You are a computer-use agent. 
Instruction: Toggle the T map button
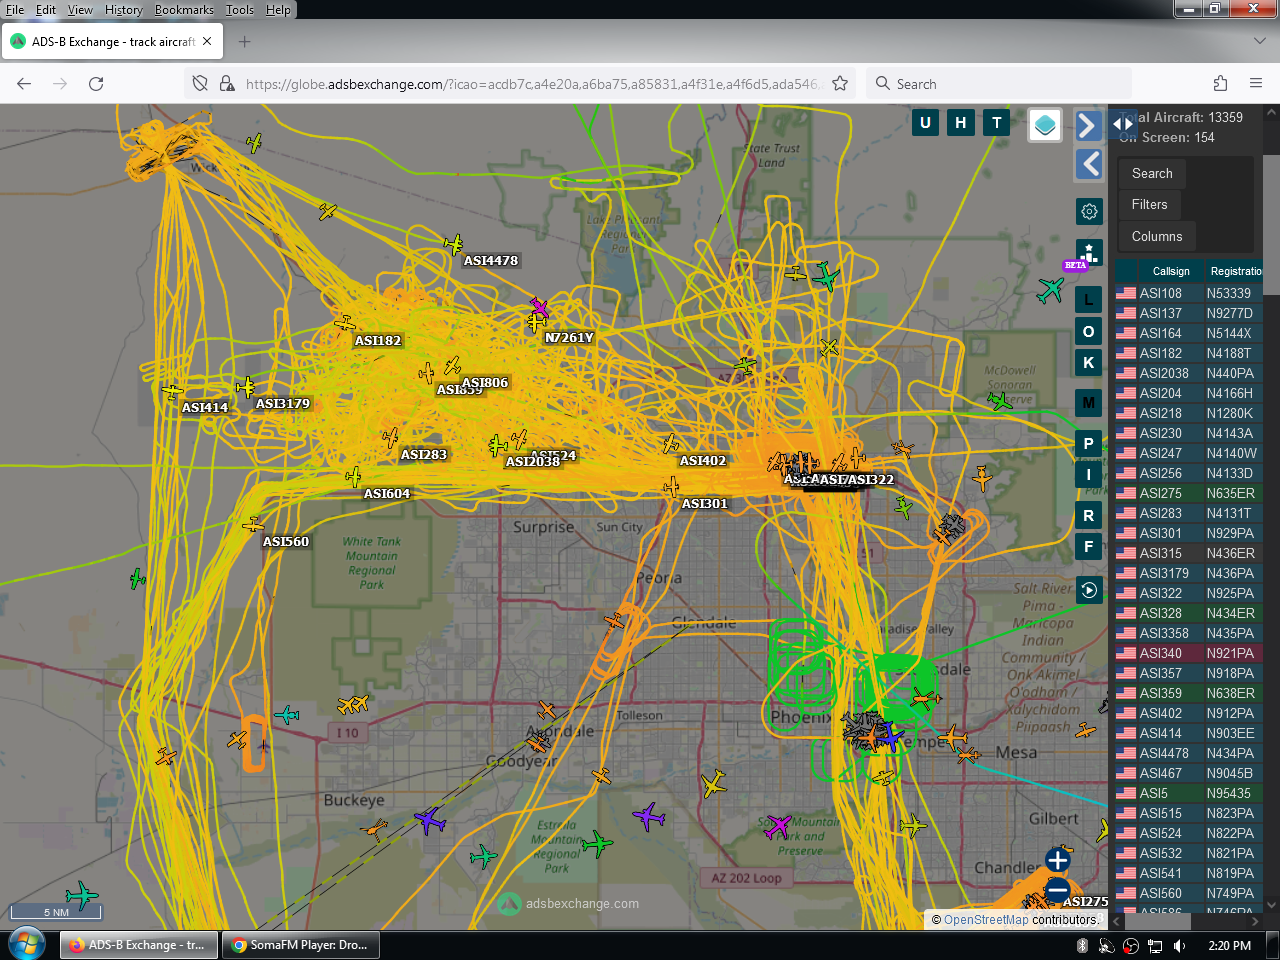point(997,123)
